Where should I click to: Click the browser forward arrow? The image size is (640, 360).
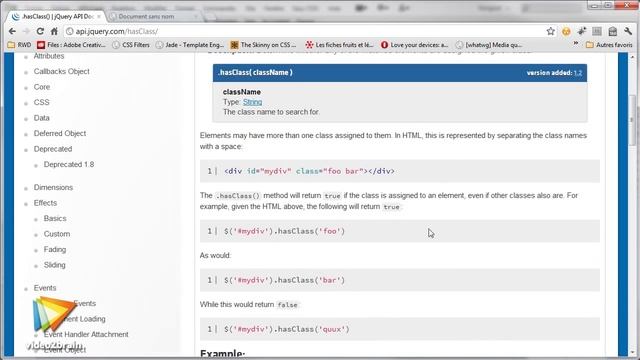tap(26, 31)
